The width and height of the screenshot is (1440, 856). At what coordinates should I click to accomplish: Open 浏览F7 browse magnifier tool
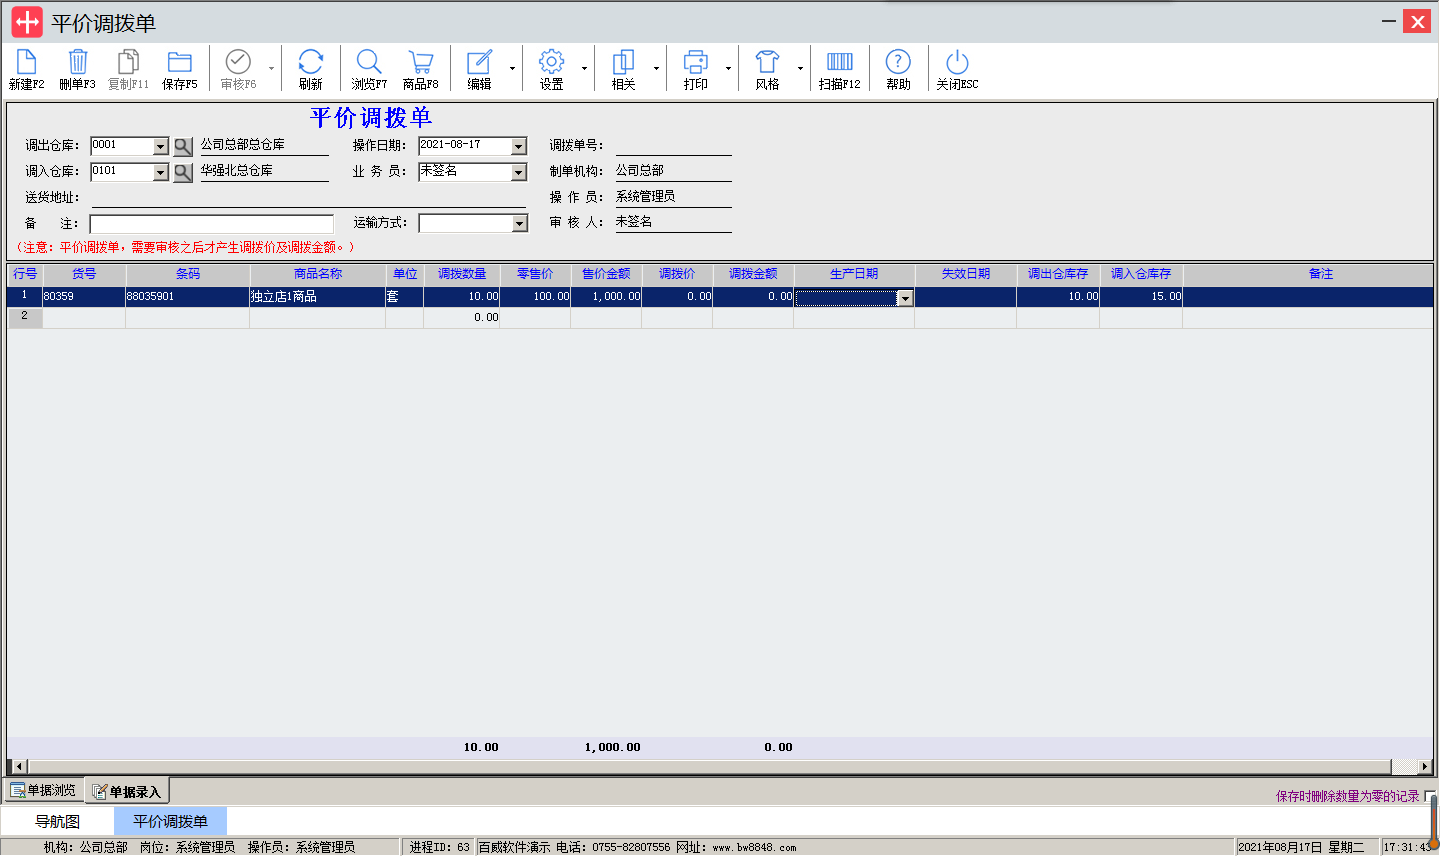(x=369, y=69)
